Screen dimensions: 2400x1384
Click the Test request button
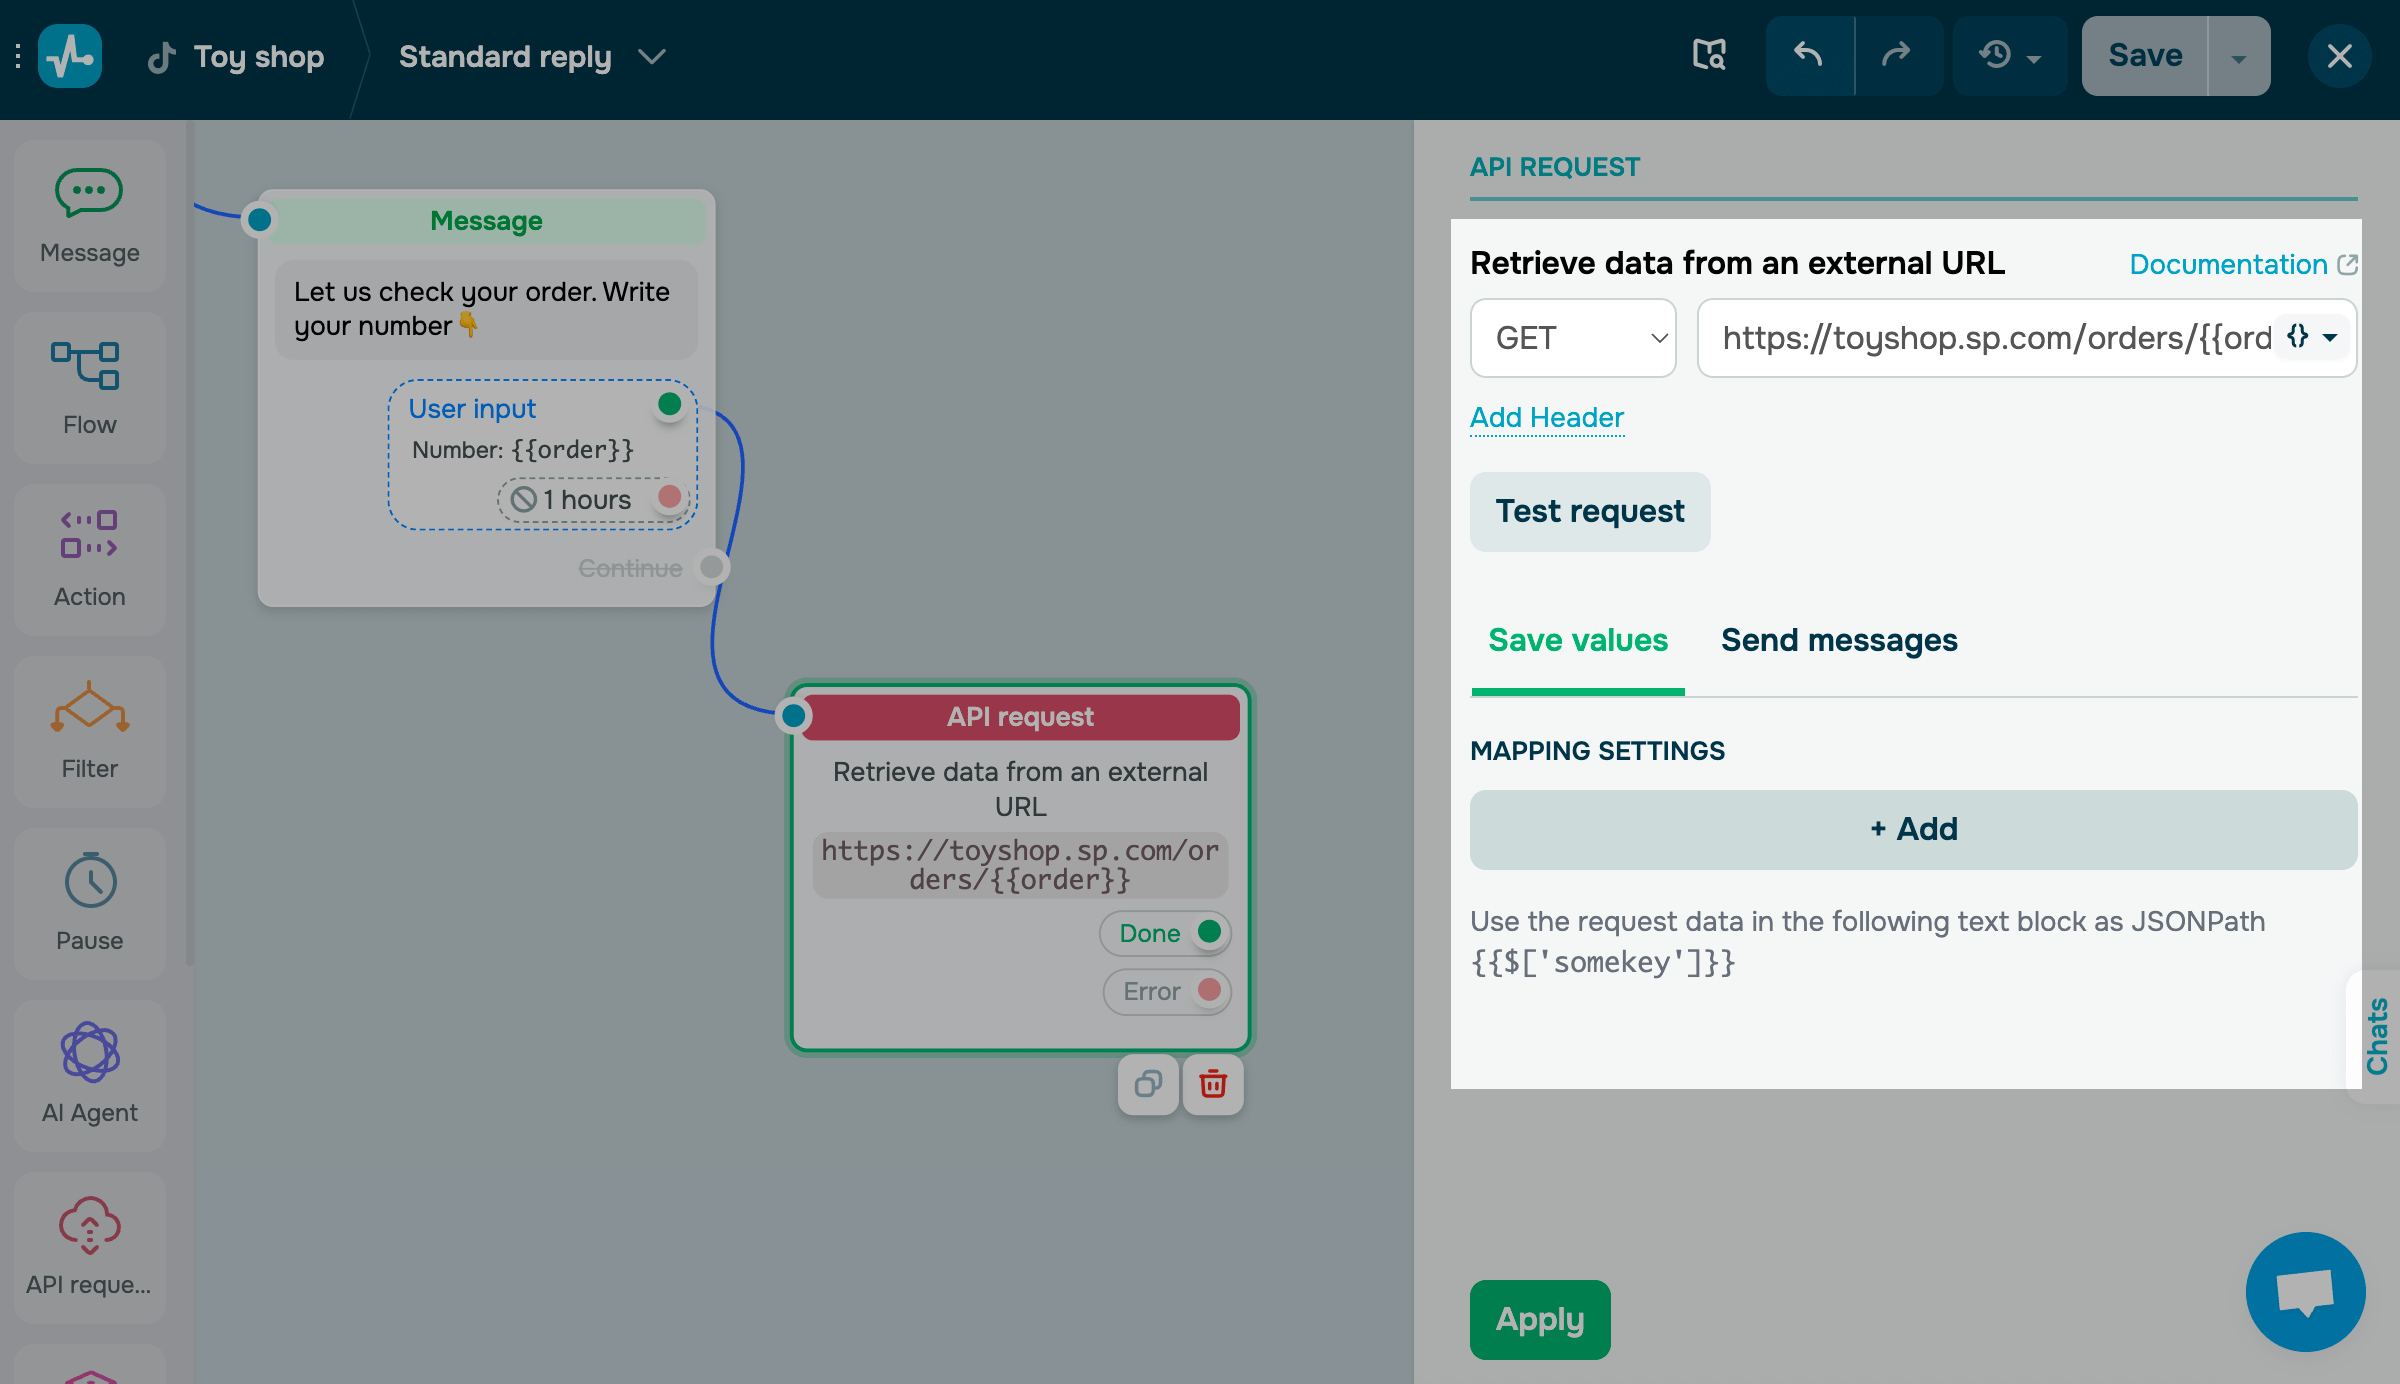pyautogui.click(x=1589, y=511)
